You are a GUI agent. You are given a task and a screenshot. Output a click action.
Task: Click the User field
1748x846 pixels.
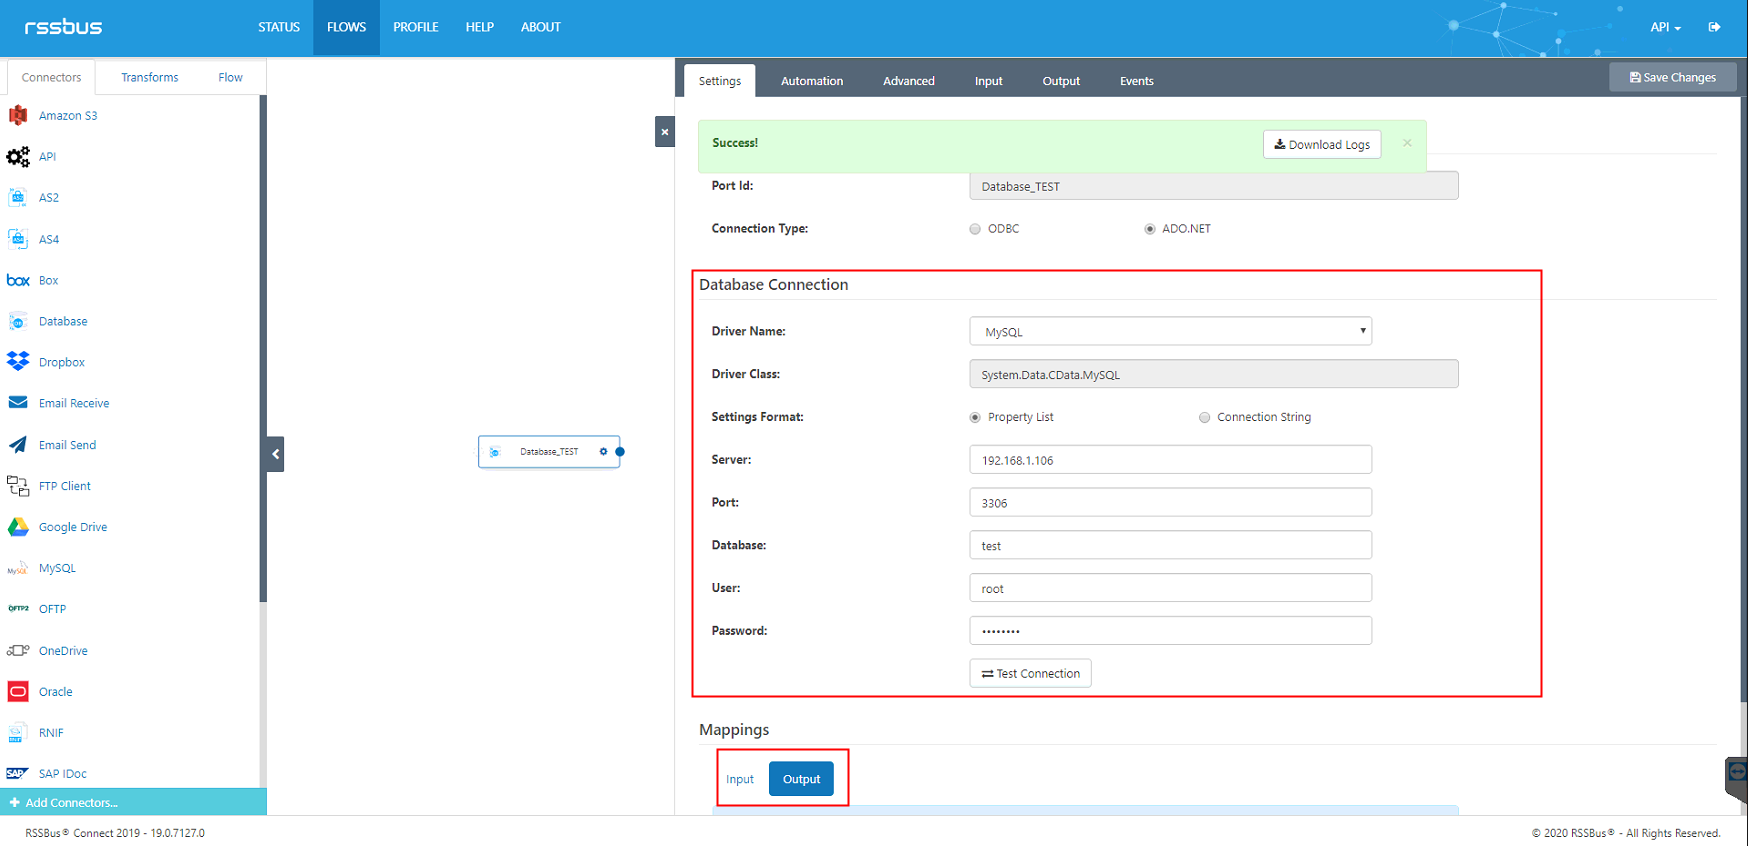[1170, 588]
